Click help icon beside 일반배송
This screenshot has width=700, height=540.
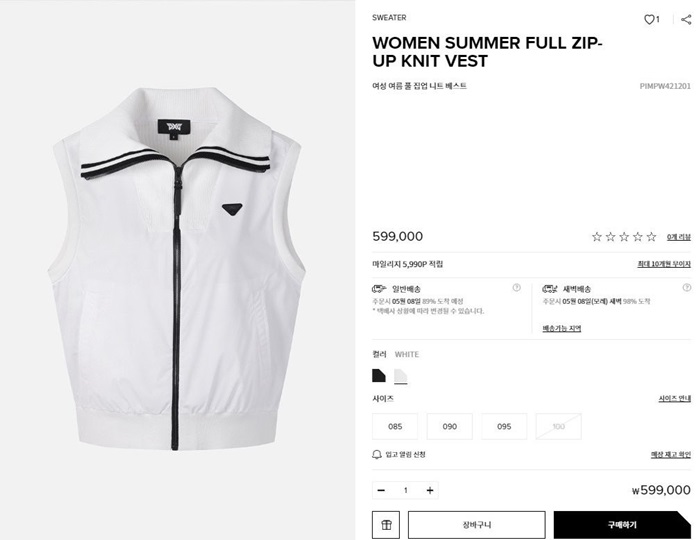tap(517, 288)
